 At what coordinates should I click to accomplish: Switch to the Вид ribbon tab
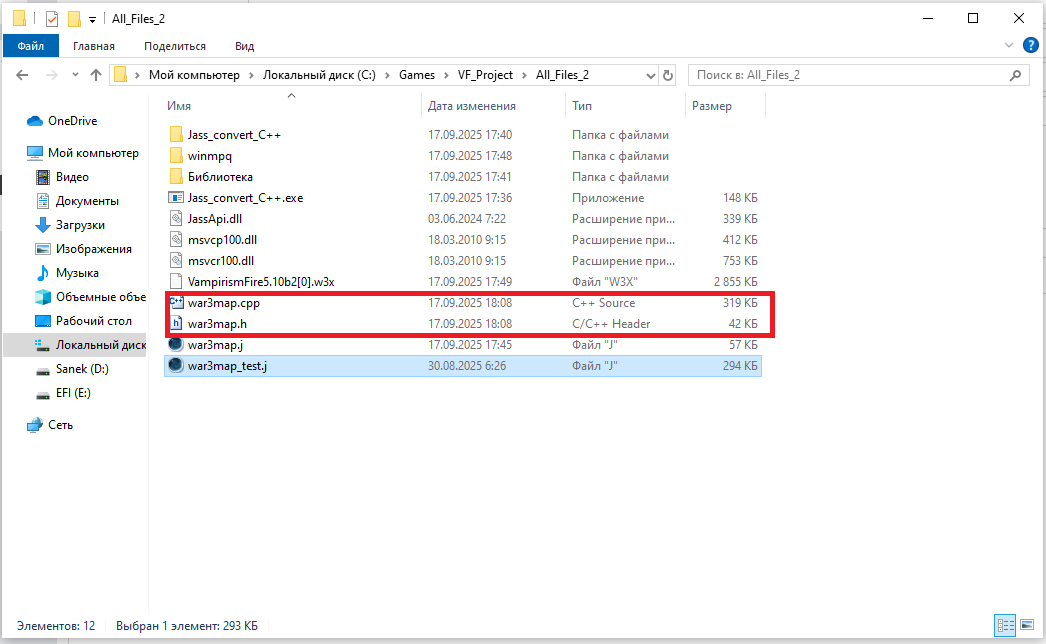pyautogui.click(x=244, y=46)
